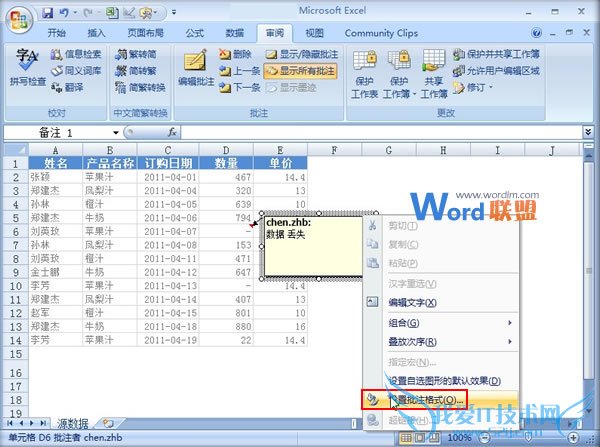Click the cell 金士鹏

click(55, 272)
